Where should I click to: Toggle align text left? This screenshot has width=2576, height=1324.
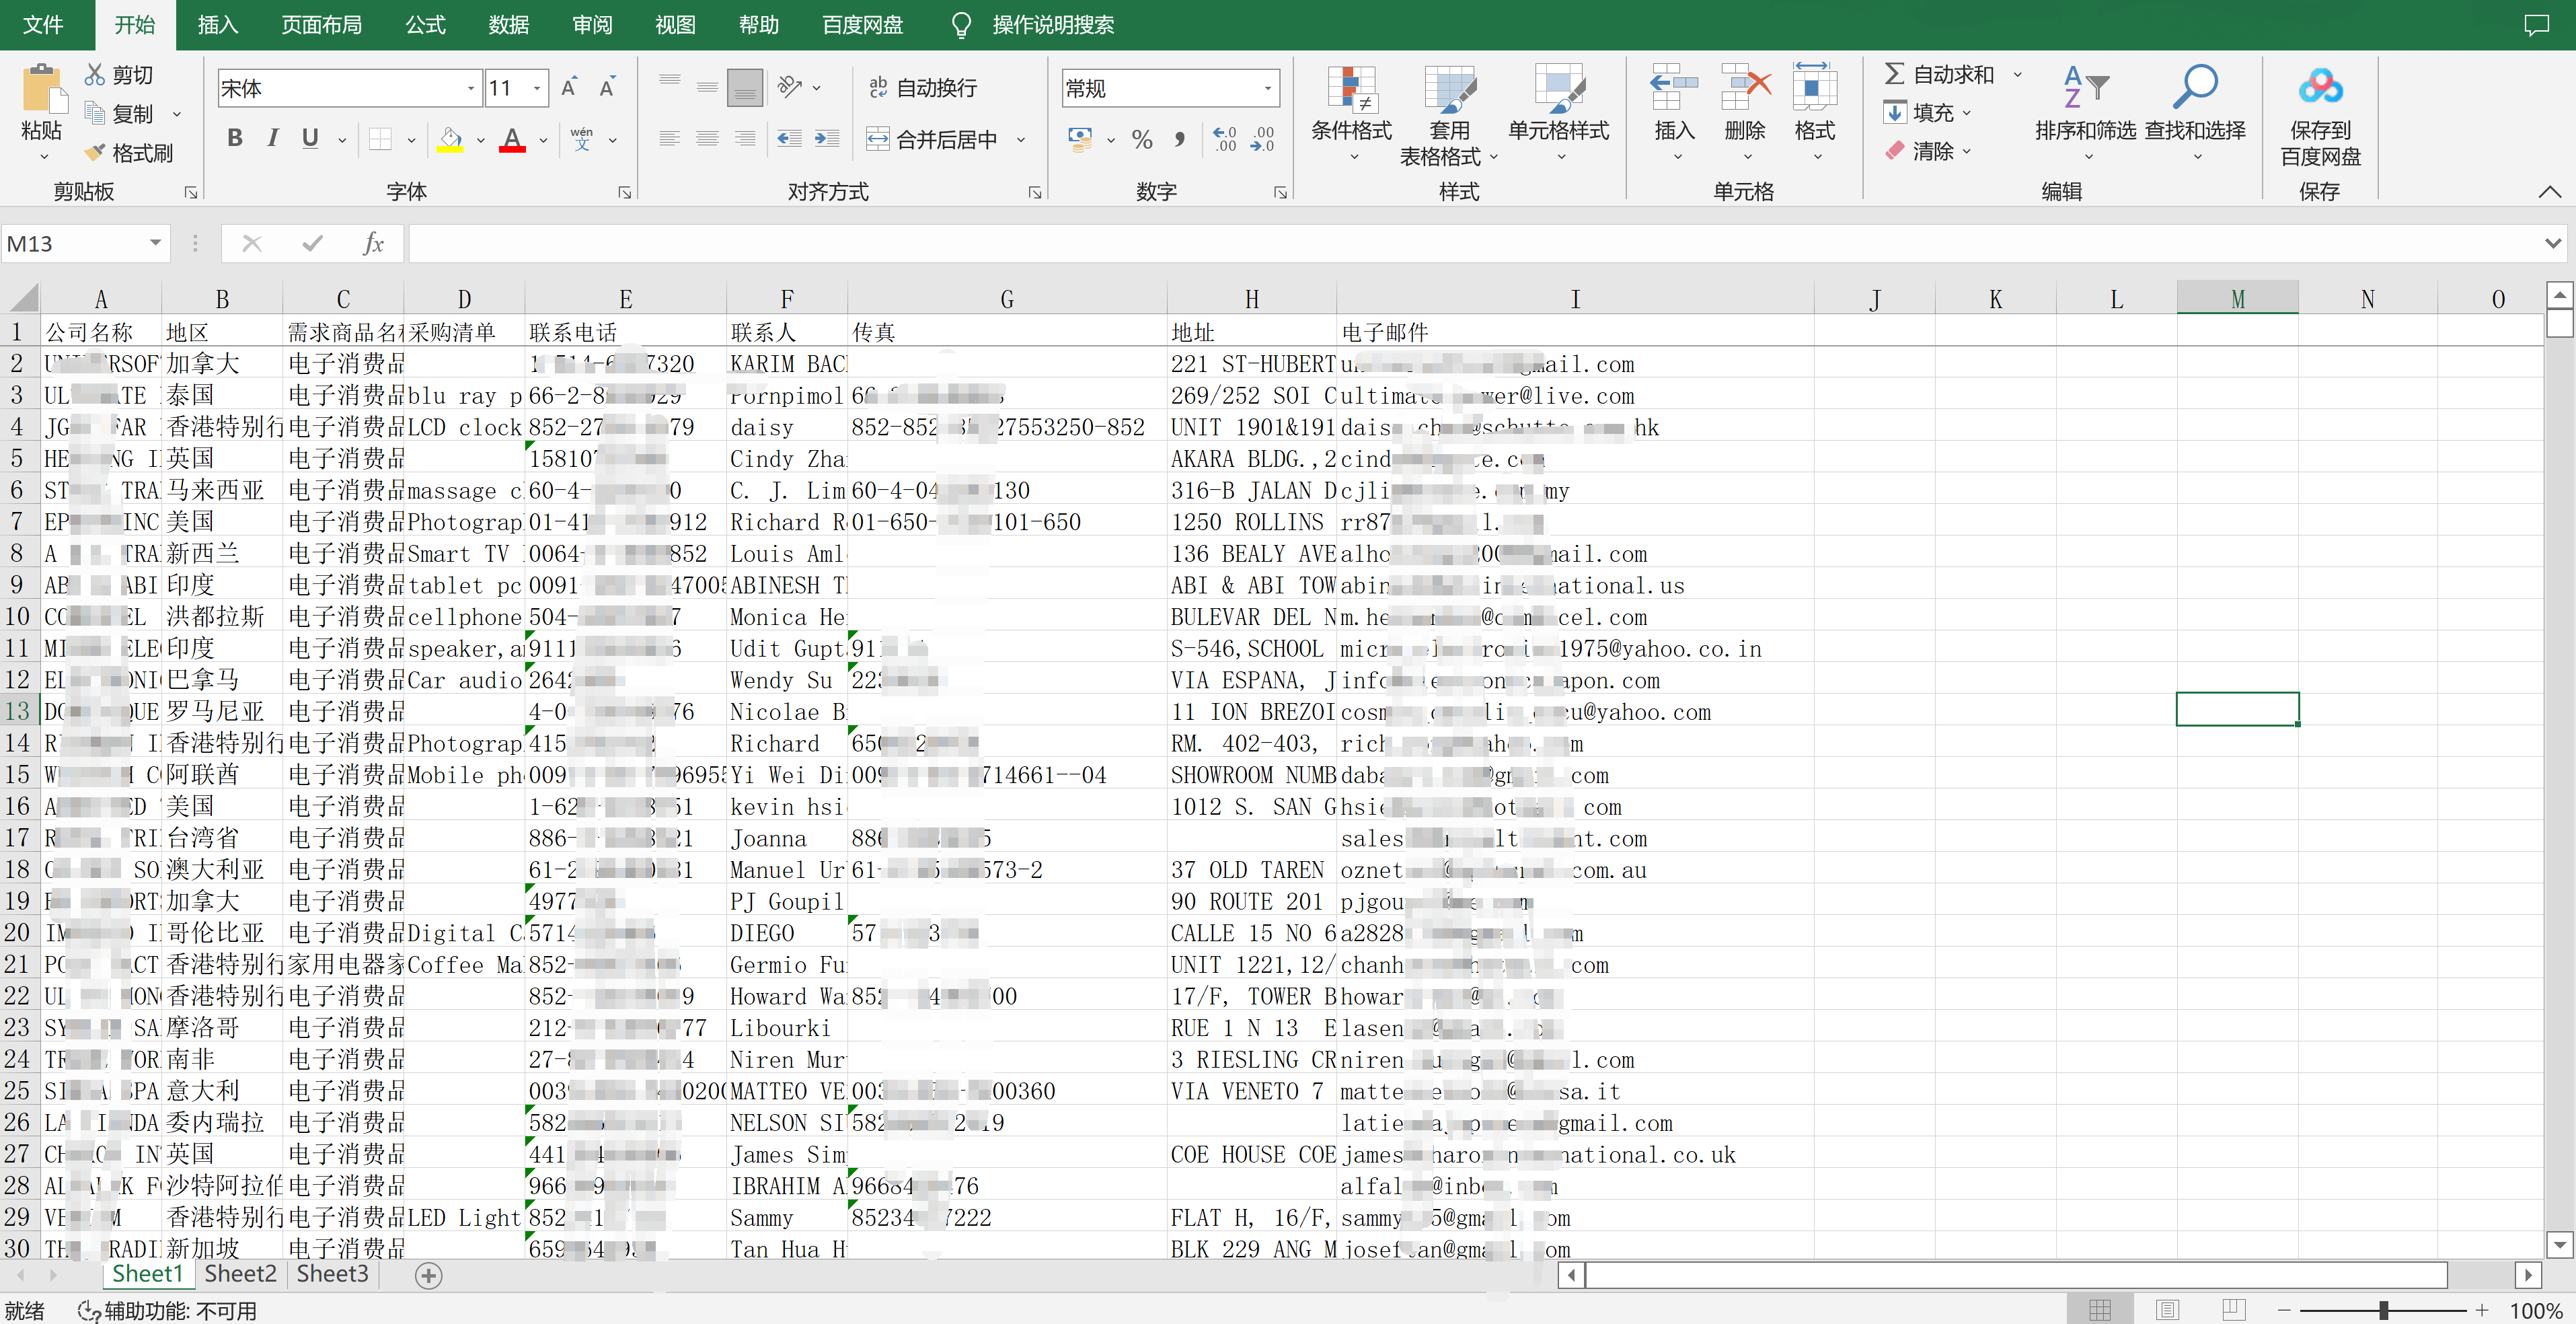pos(670,139)
